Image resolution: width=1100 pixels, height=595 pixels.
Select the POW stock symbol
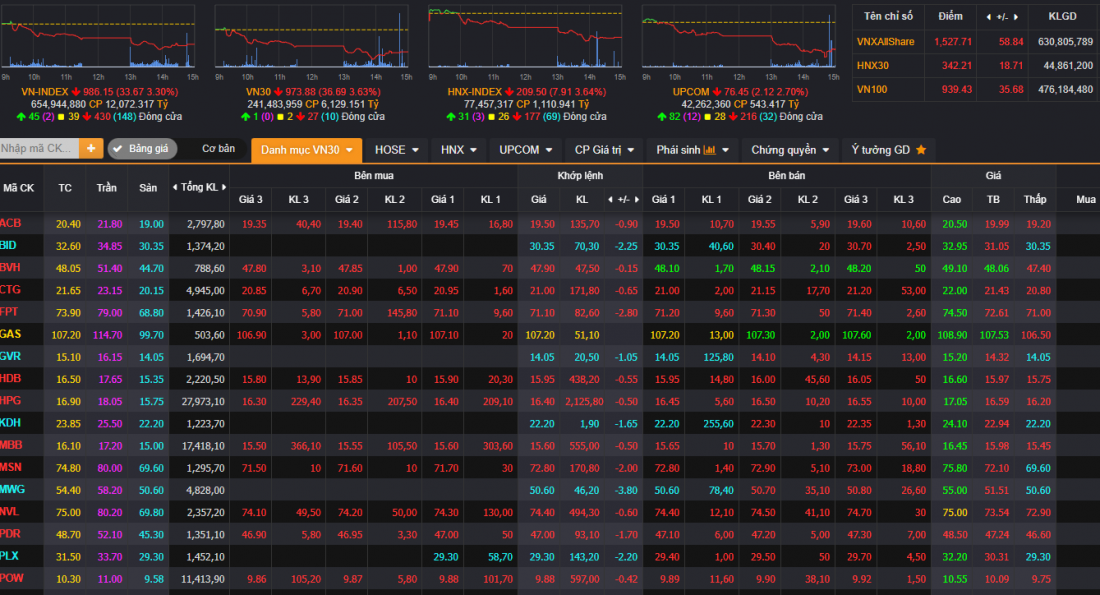click(12, 578)
